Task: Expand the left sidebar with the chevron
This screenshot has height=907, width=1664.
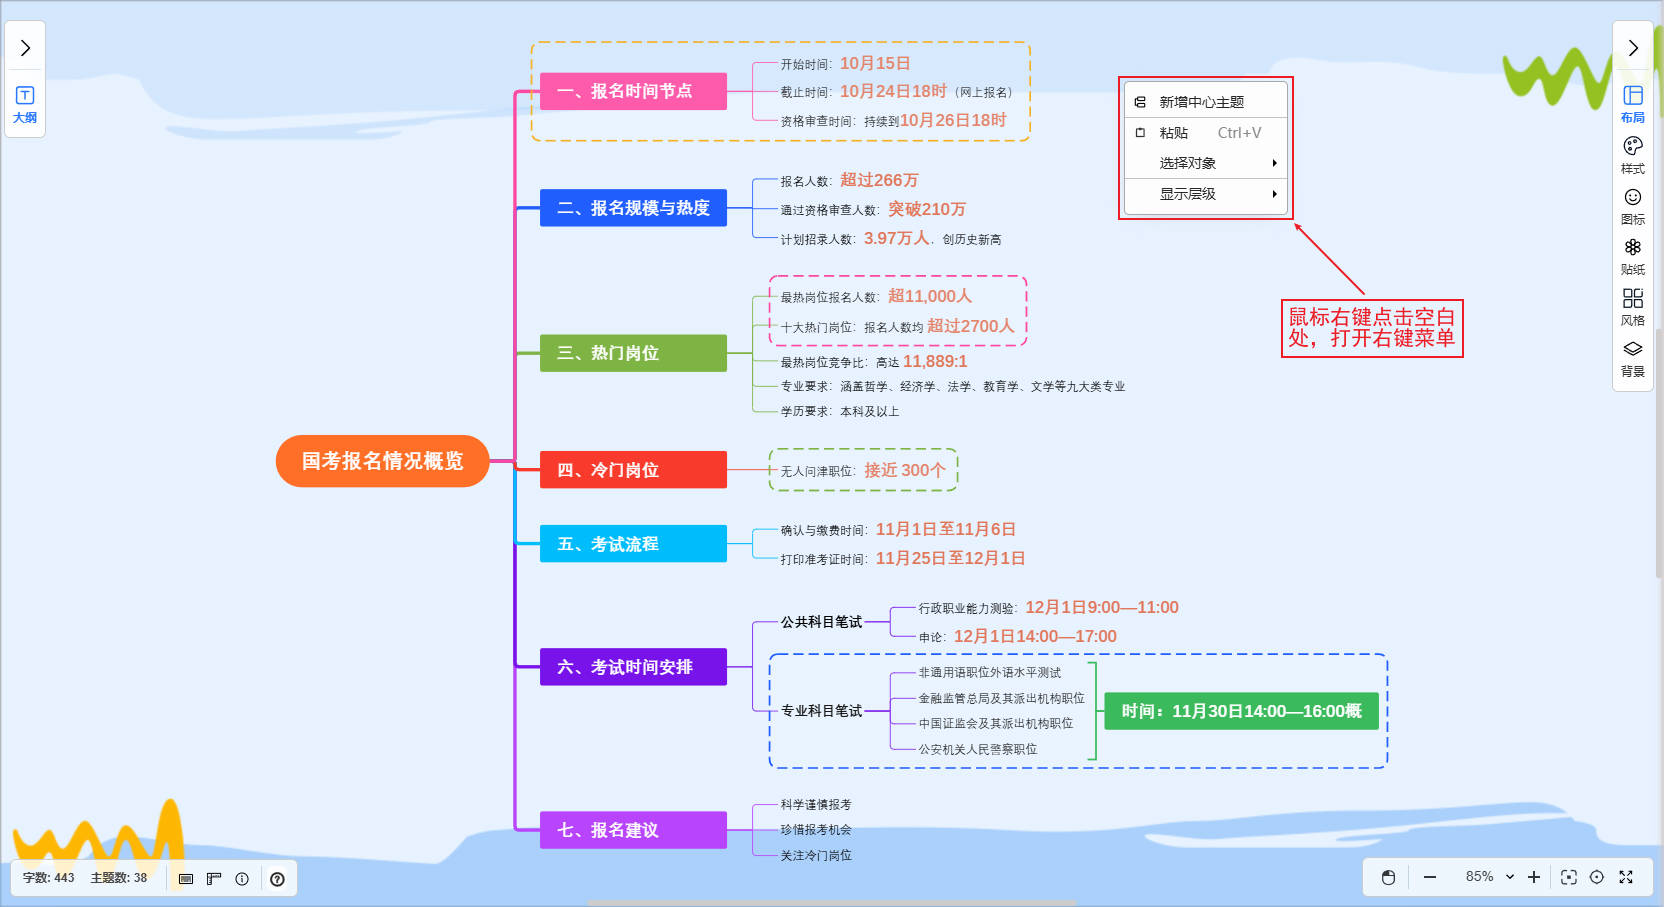Action: click(25, 48)
